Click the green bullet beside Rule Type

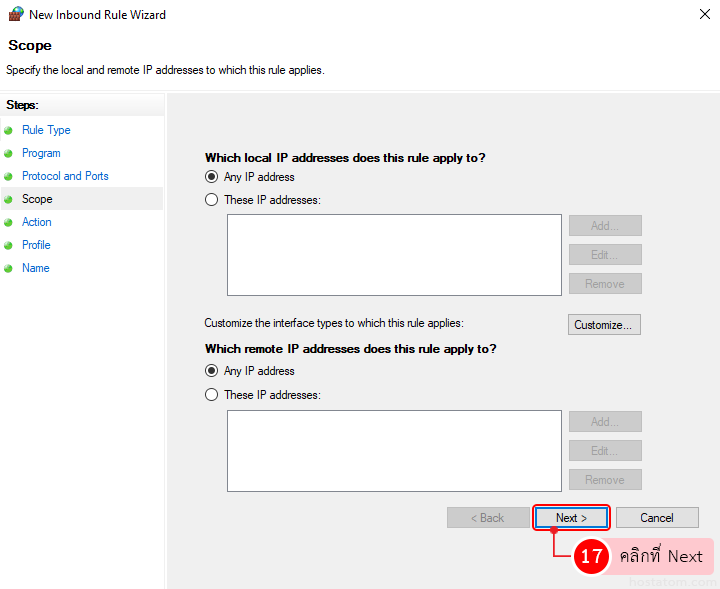(x=9, y=130)
